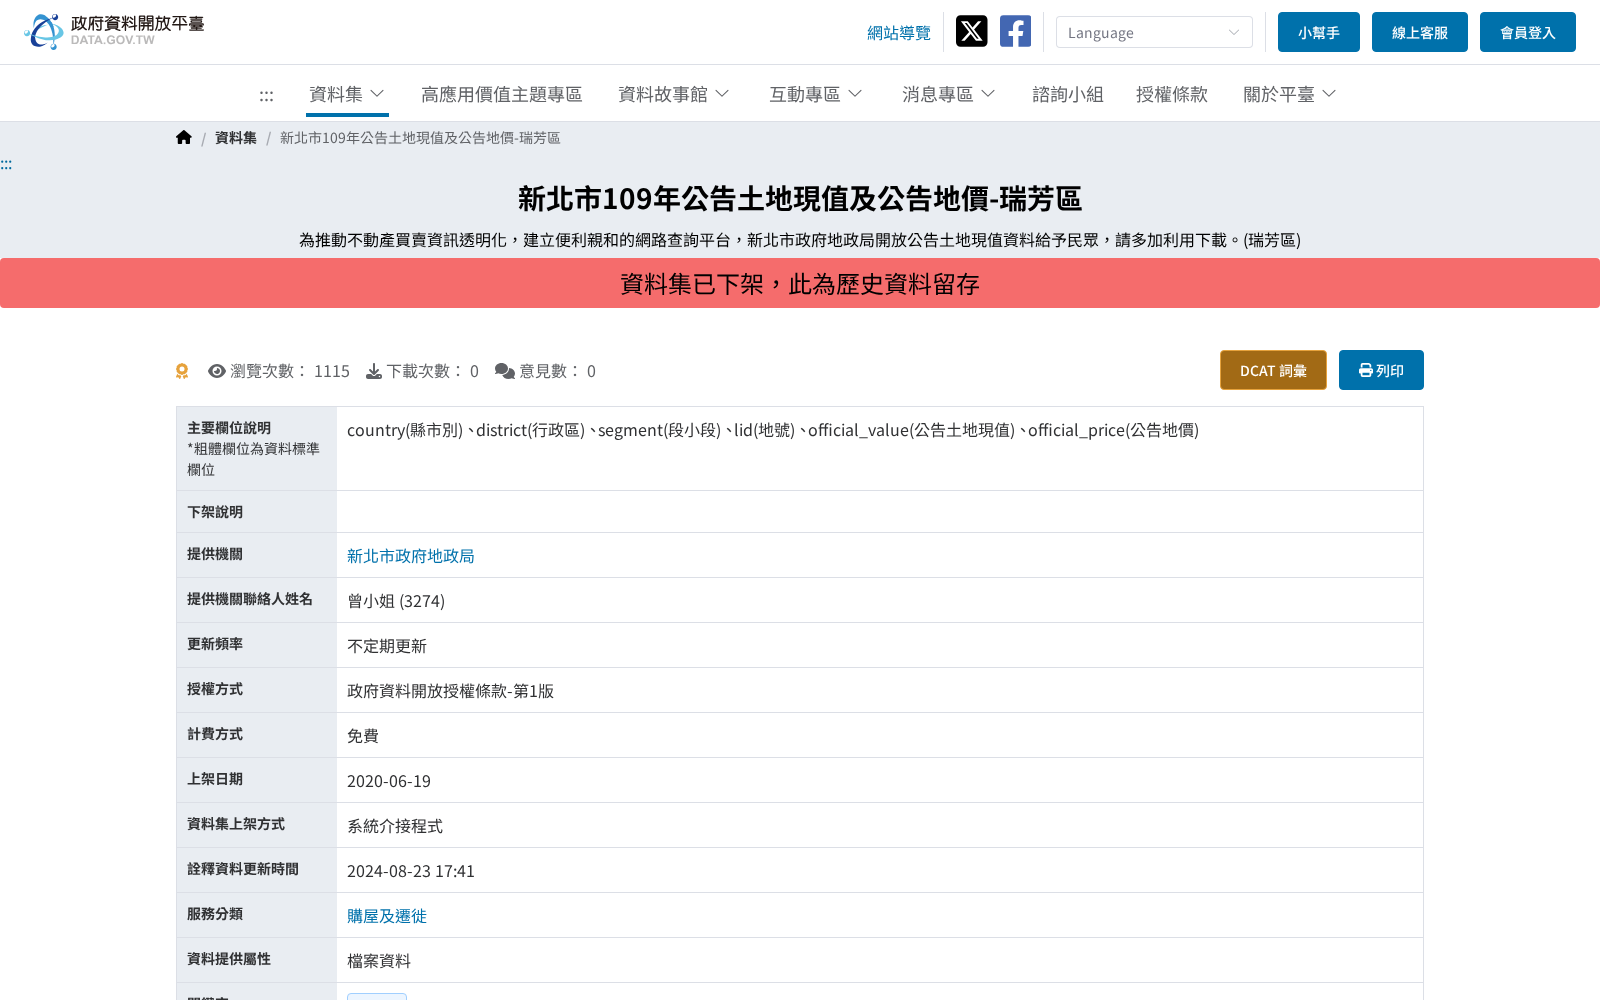
Task: Open the Facebook social icon
Action: tap(1015, 31)
